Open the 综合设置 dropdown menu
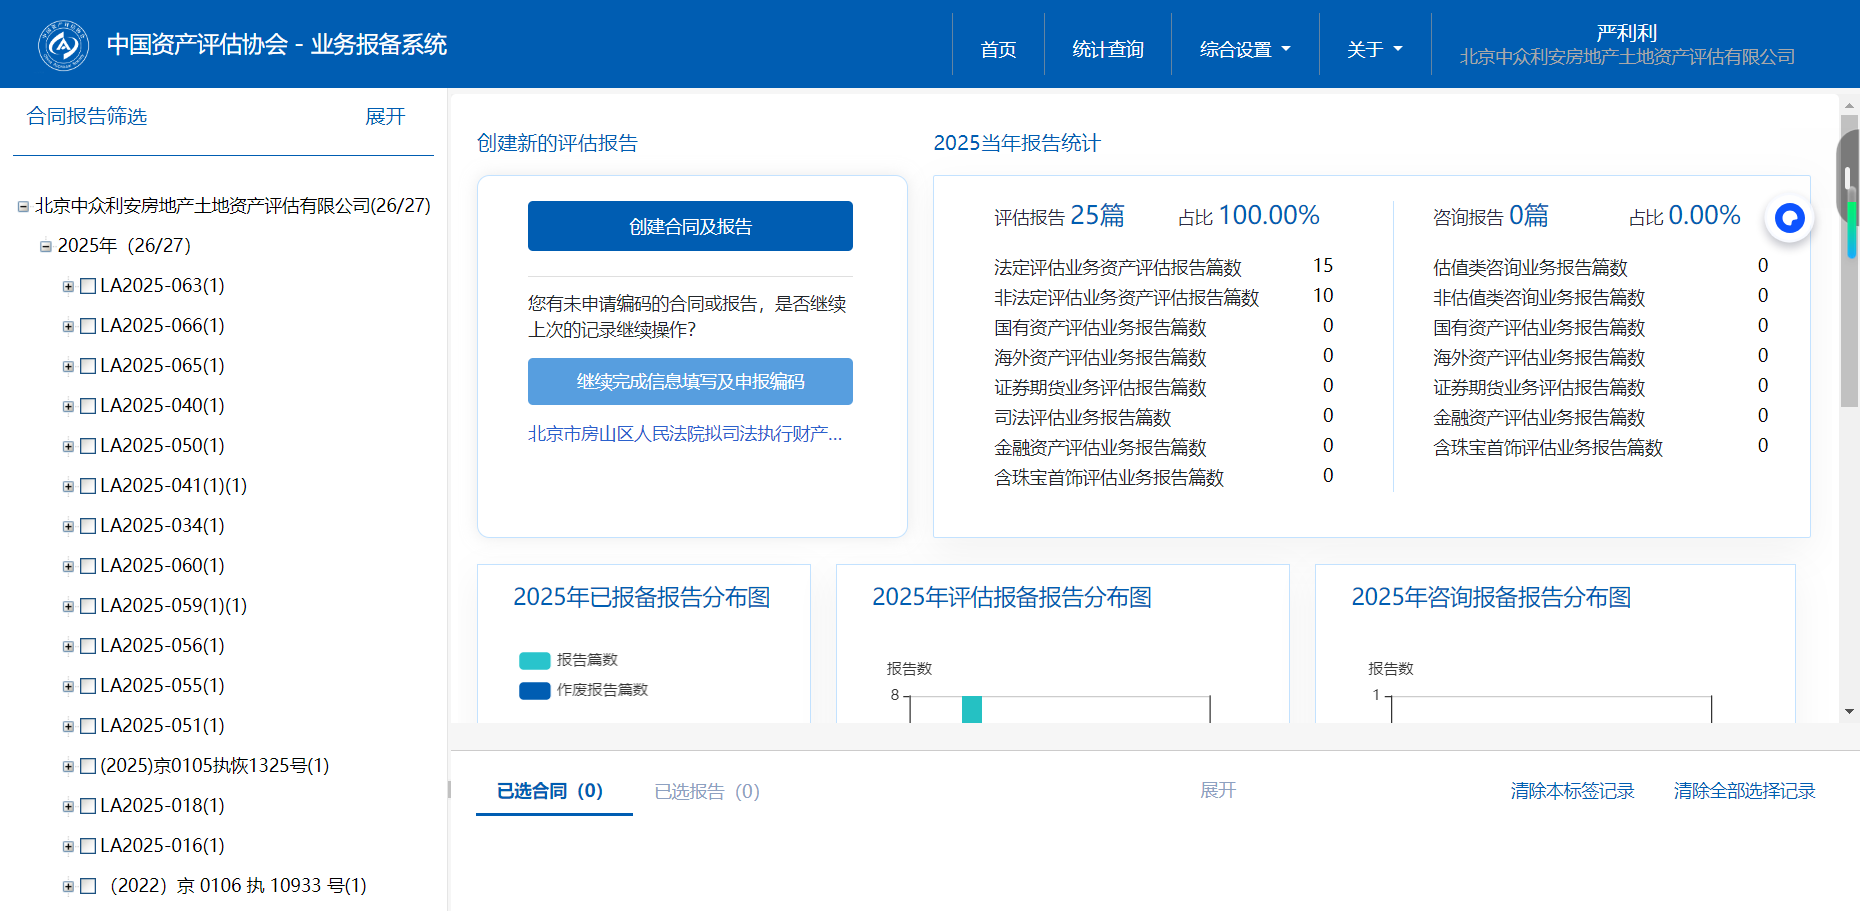The image size is (1860, 911). (x=1244, y=49)
